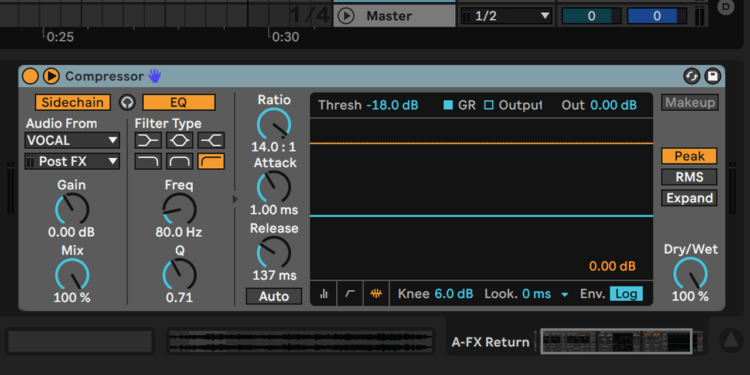Launch the Master scene play button

coord(346,16)
